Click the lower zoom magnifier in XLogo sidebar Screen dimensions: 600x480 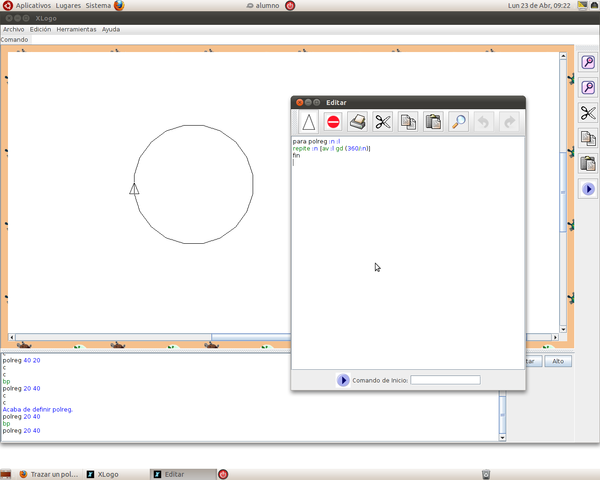click(588, 88)
